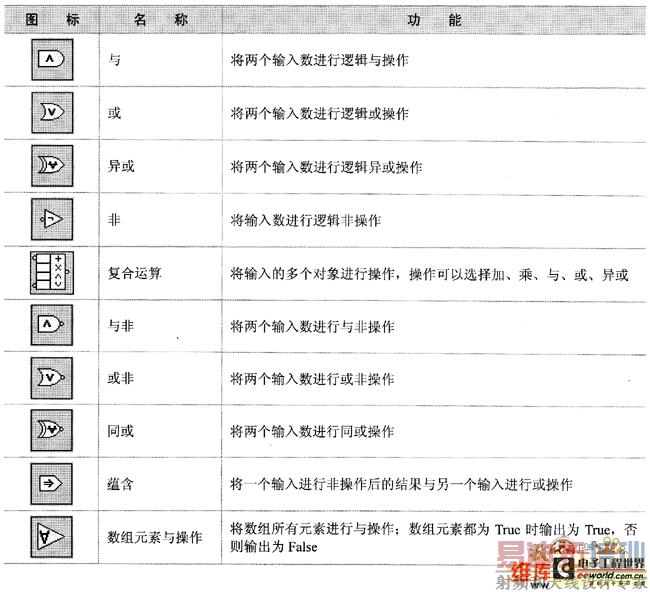The width and height of the screenshot is (650, 592).
Task: Click the AND (与) gate icon
Action: click(x=52, y=60)
